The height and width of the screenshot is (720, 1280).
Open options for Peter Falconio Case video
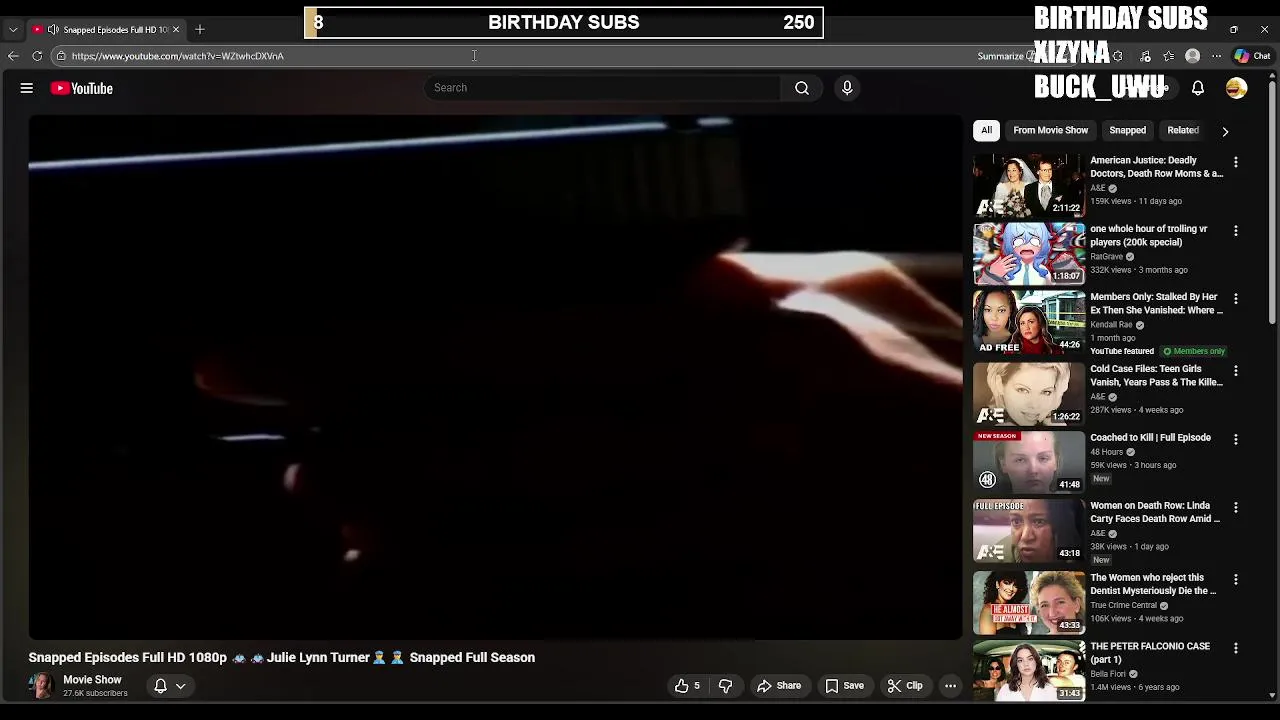pyautogui.click(x=1236, y=648)
